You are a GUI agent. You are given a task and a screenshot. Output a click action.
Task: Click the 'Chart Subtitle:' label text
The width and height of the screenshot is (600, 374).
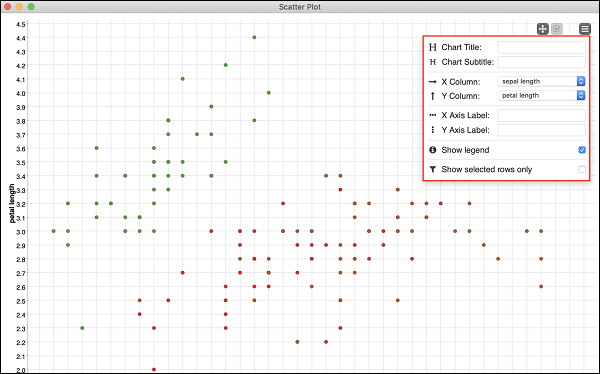tap(468, 62)
